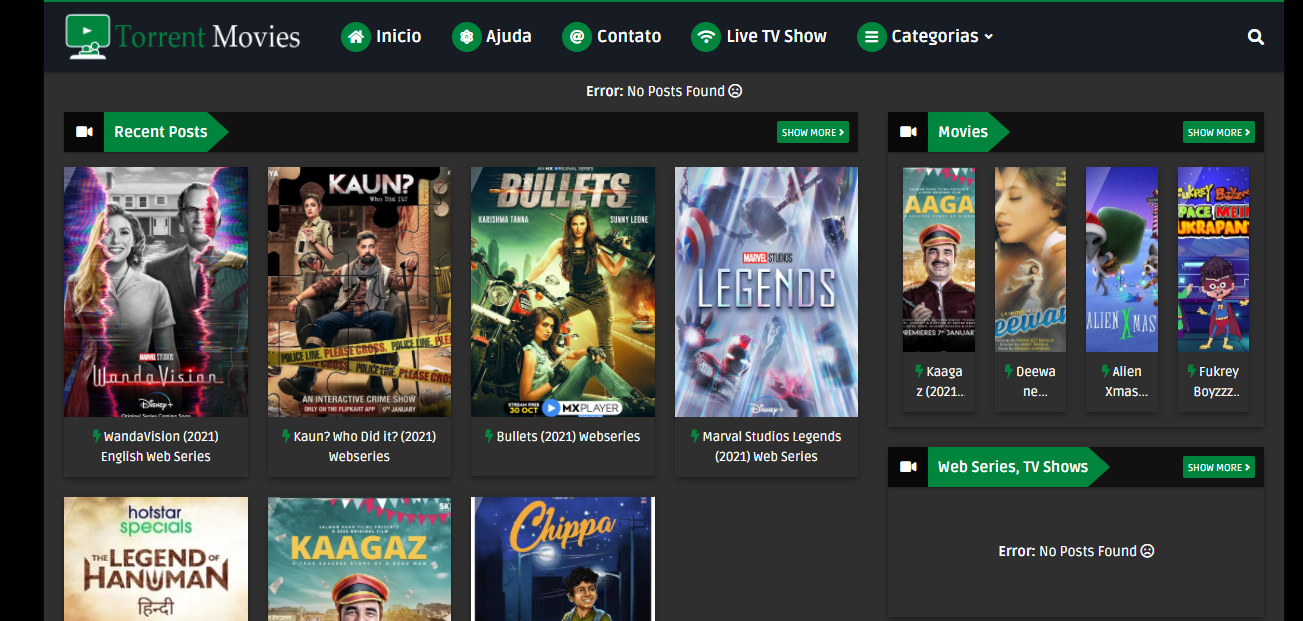
Task: Click the error message below the navigation bar
Action: [664, 91]
